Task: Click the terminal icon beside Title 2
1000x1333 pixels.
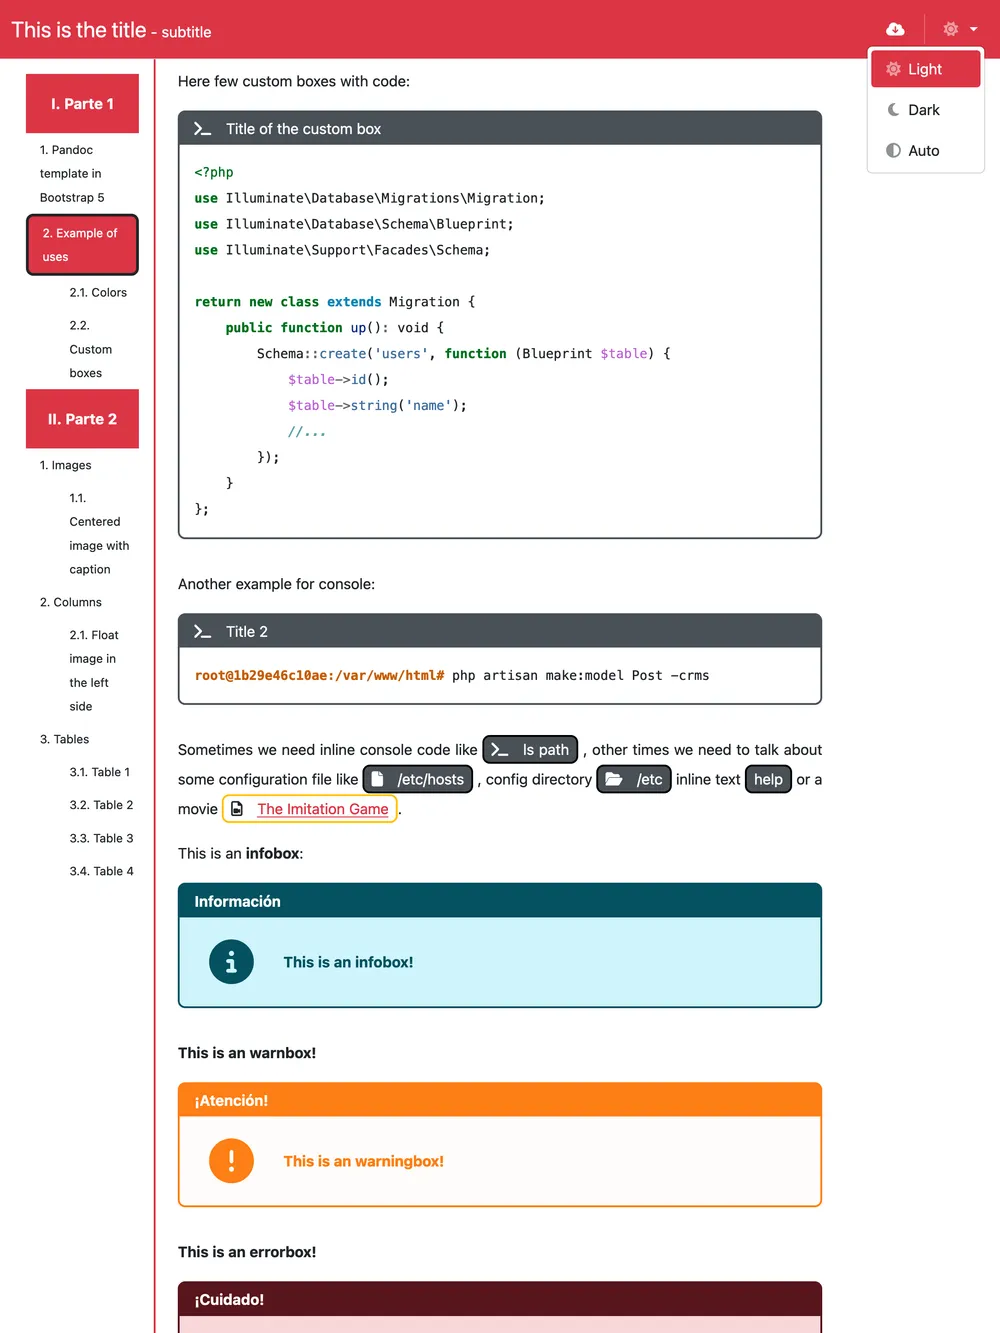Action: 202,632
